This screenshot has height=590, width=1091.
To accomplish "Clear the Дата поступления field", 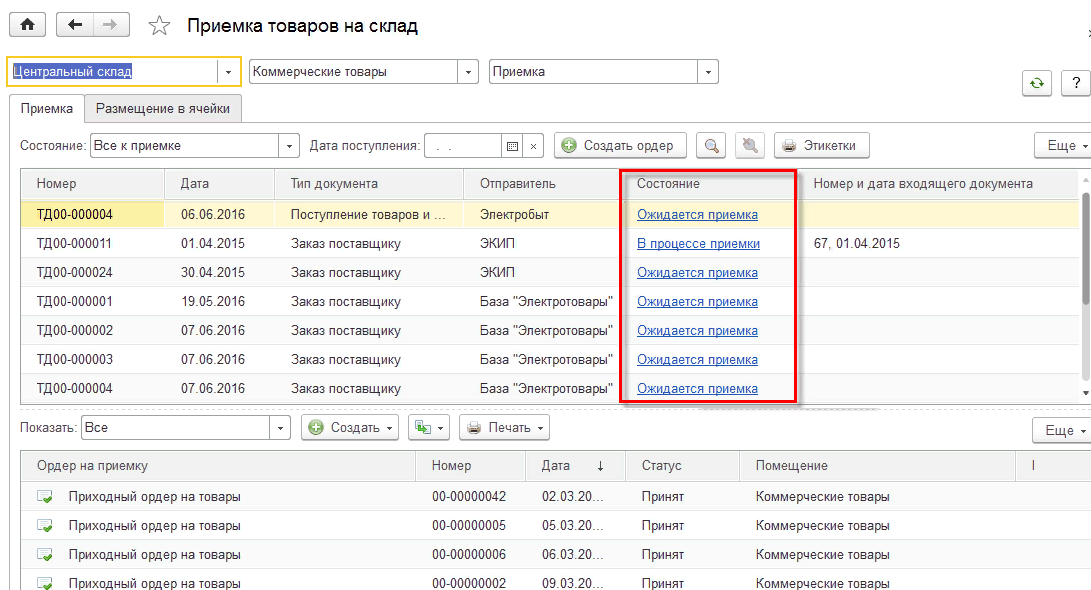I will 534,146.
